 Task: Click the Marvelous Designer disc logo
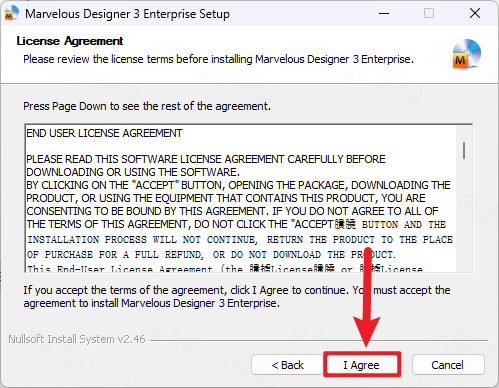(466, 54)
